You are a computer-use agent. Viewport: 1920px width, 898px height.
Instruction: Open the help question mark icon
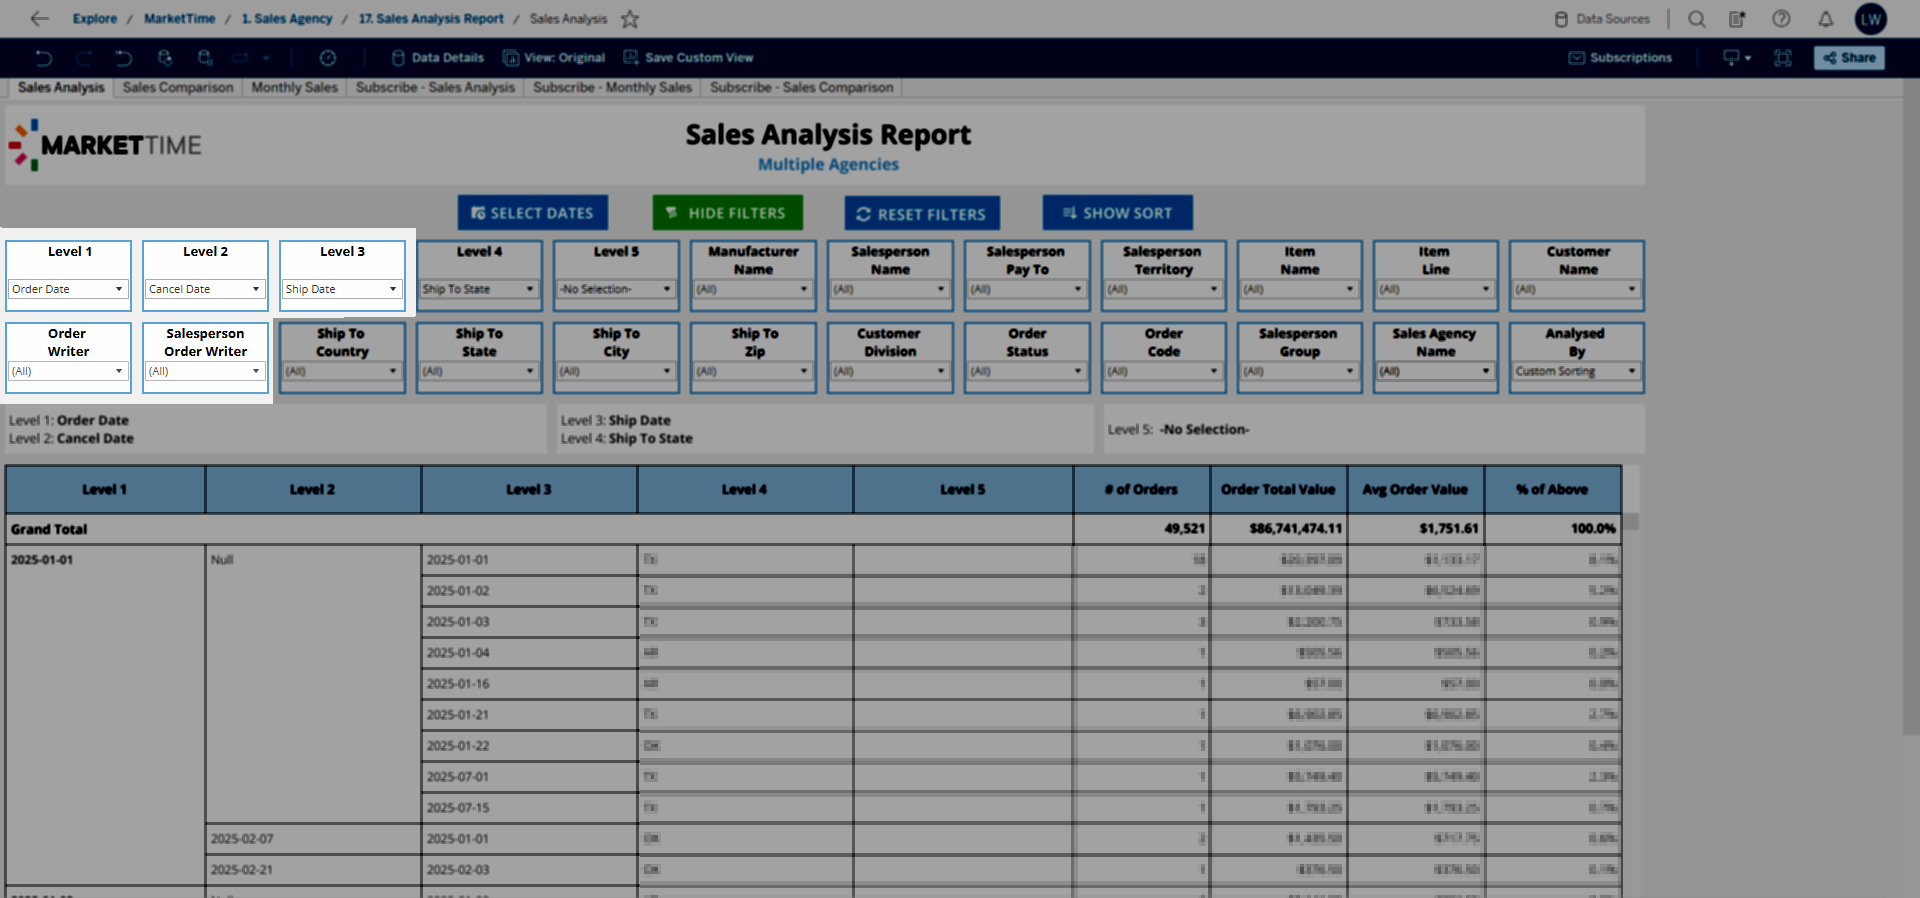[x=1781, y=19]
